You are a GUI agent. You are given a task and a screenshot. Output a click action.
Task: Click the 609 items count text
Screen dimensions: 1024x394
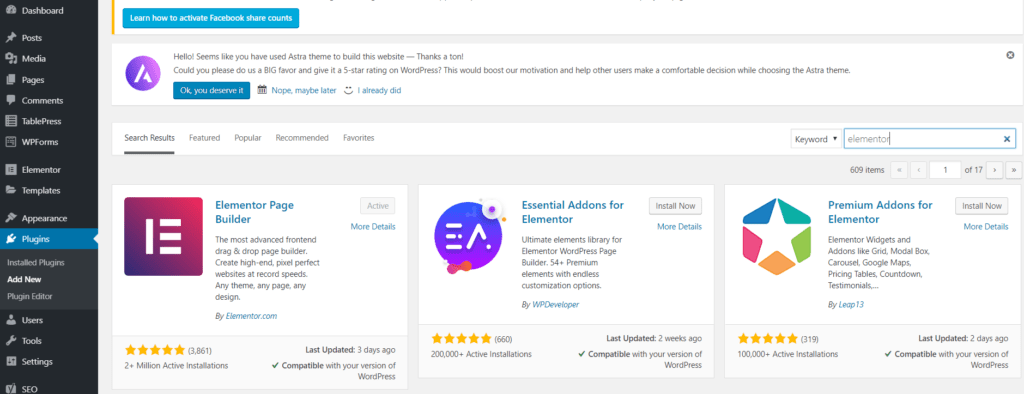pyautogui.click(x=867, y=170)
